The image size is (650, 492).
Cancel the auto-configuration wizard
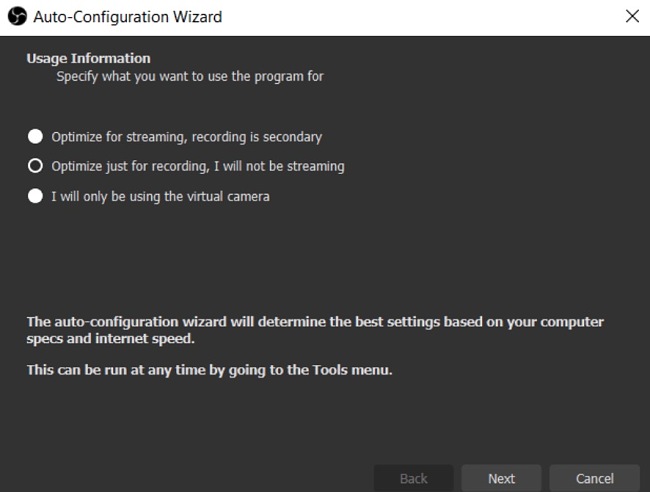point(594,478)
